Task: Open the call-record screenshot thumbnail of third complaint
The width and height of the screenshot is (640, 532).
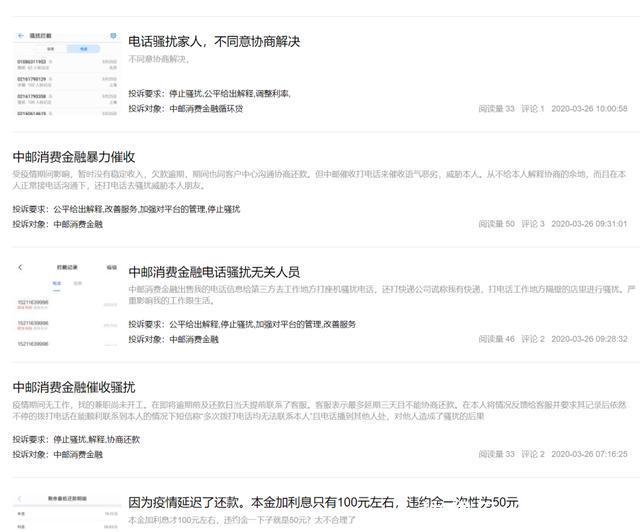Action: 67,304
